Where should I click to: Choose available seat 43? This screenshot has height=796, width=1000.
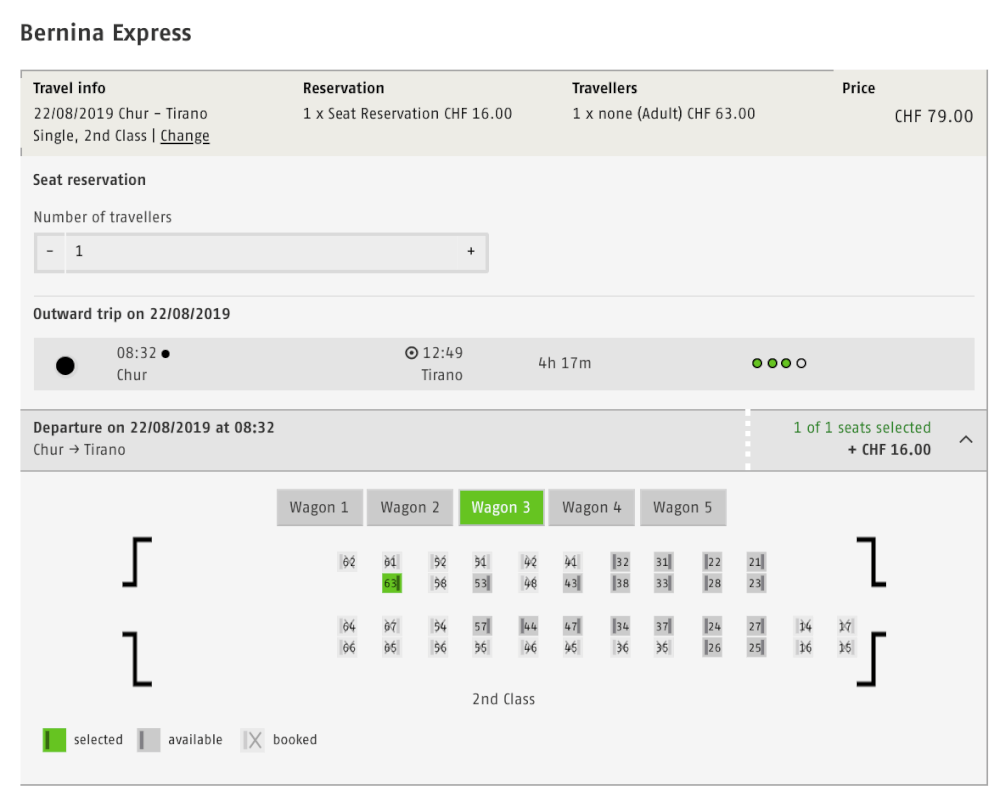pyautogui.click(x=572, y=583)
